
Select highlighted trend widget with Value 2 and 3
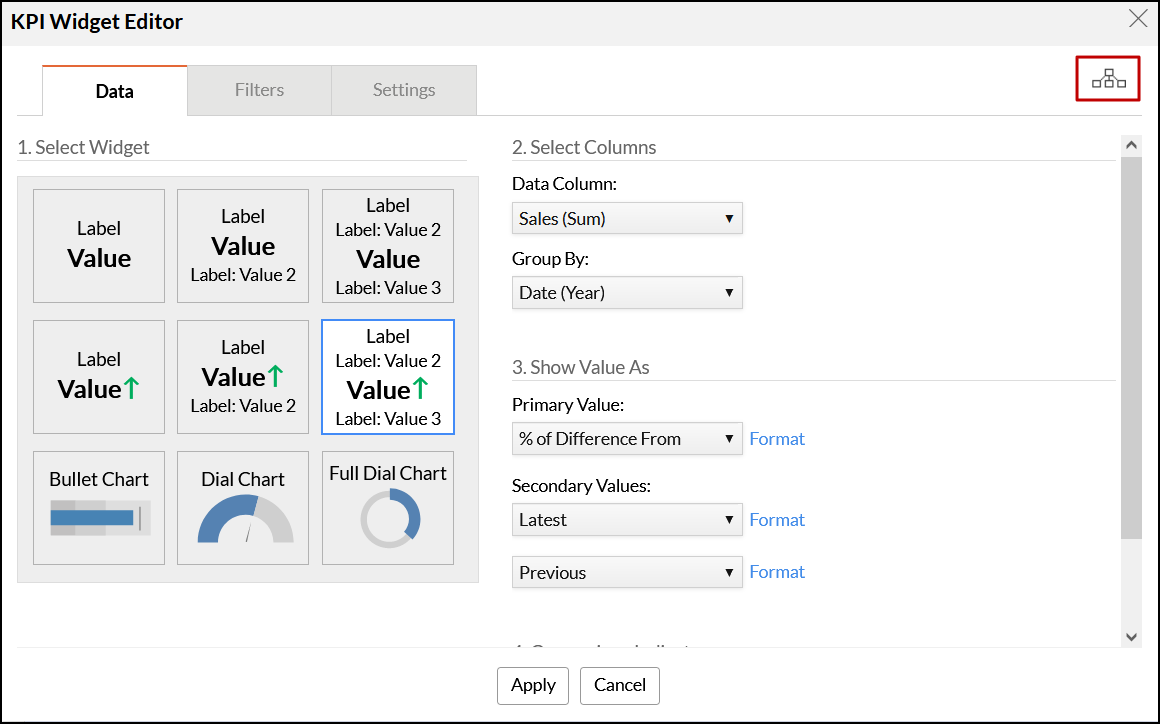[x=387, y=377]
